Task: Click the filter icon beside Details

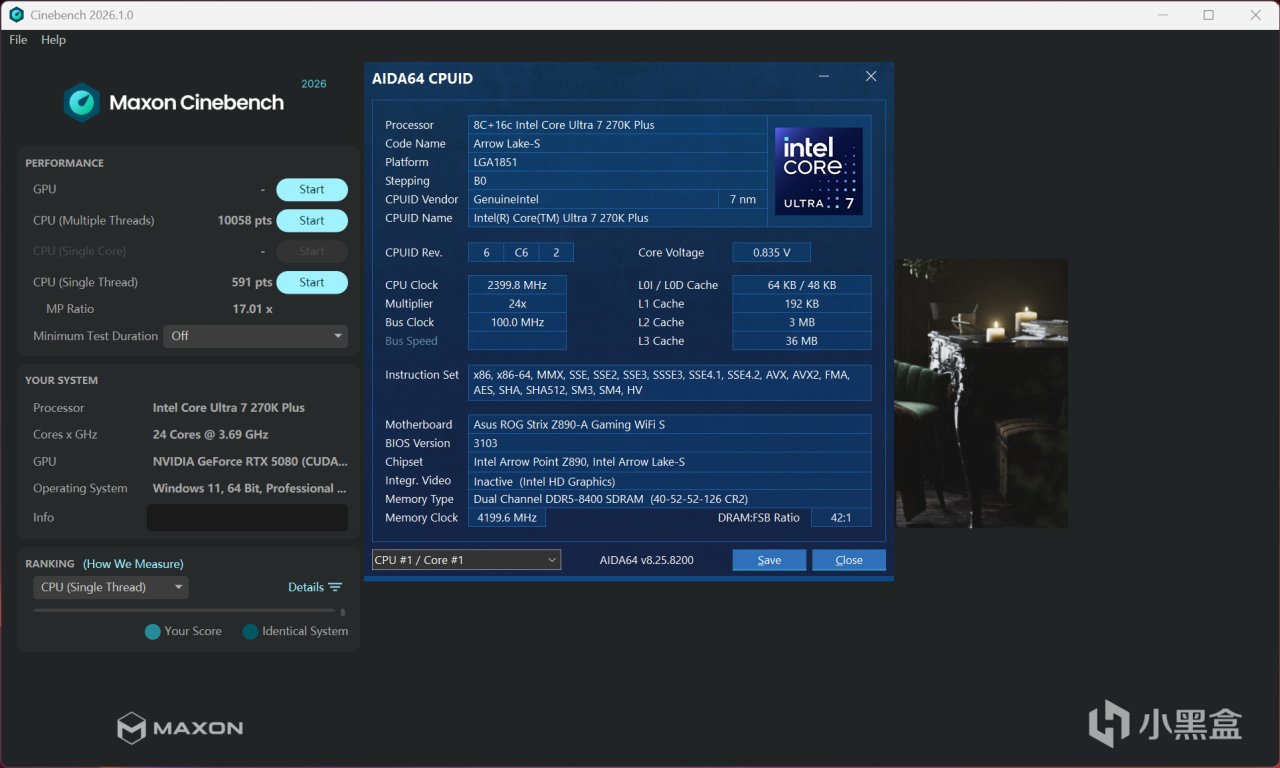Action: (x=335, y=587)
